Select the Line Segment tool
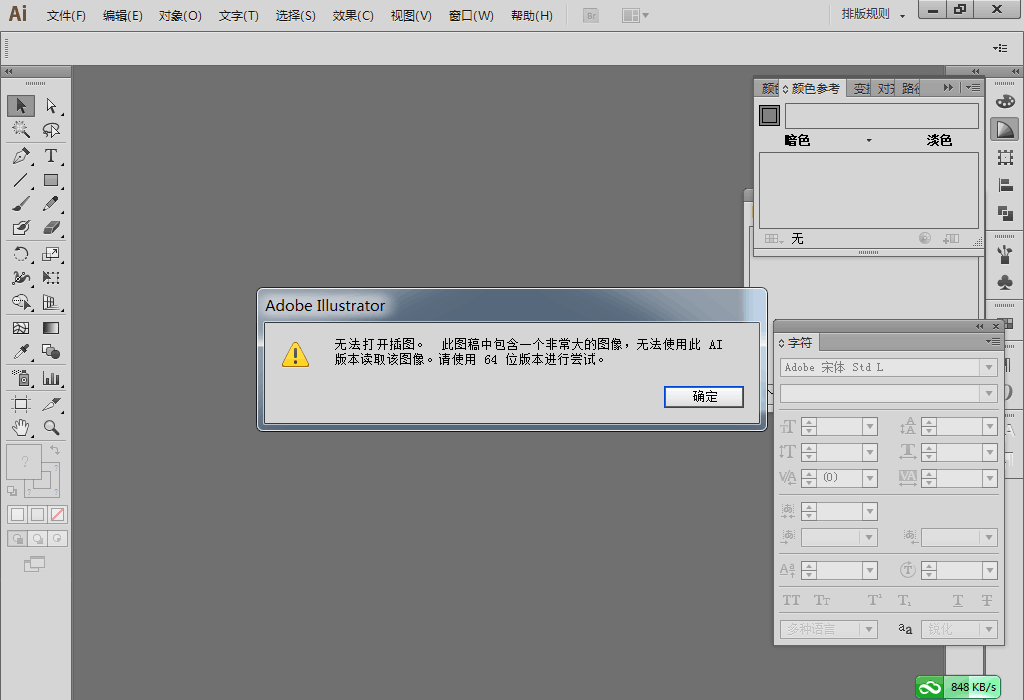The width and height of the screenshot is (1024, 700). [21, 180]
